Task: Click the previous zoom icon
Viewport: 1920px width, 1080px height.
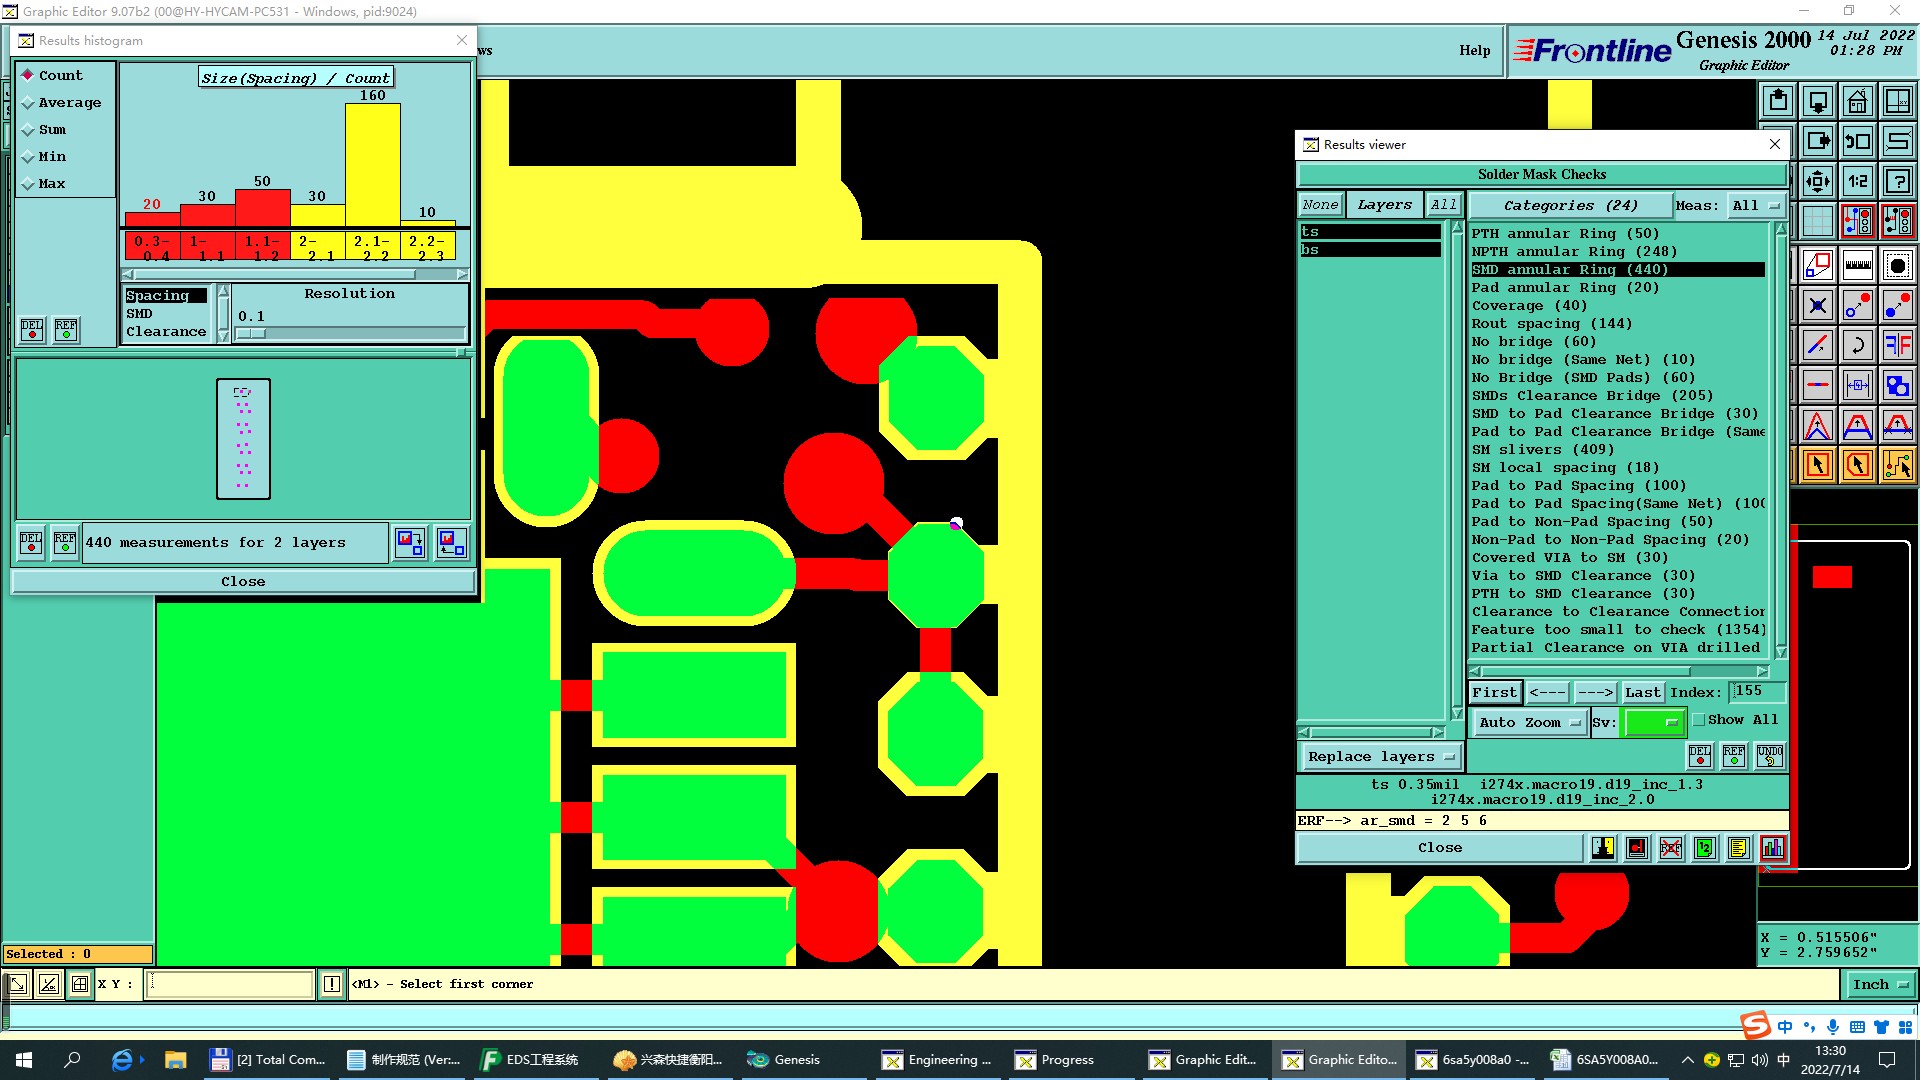Action: 1858,141
